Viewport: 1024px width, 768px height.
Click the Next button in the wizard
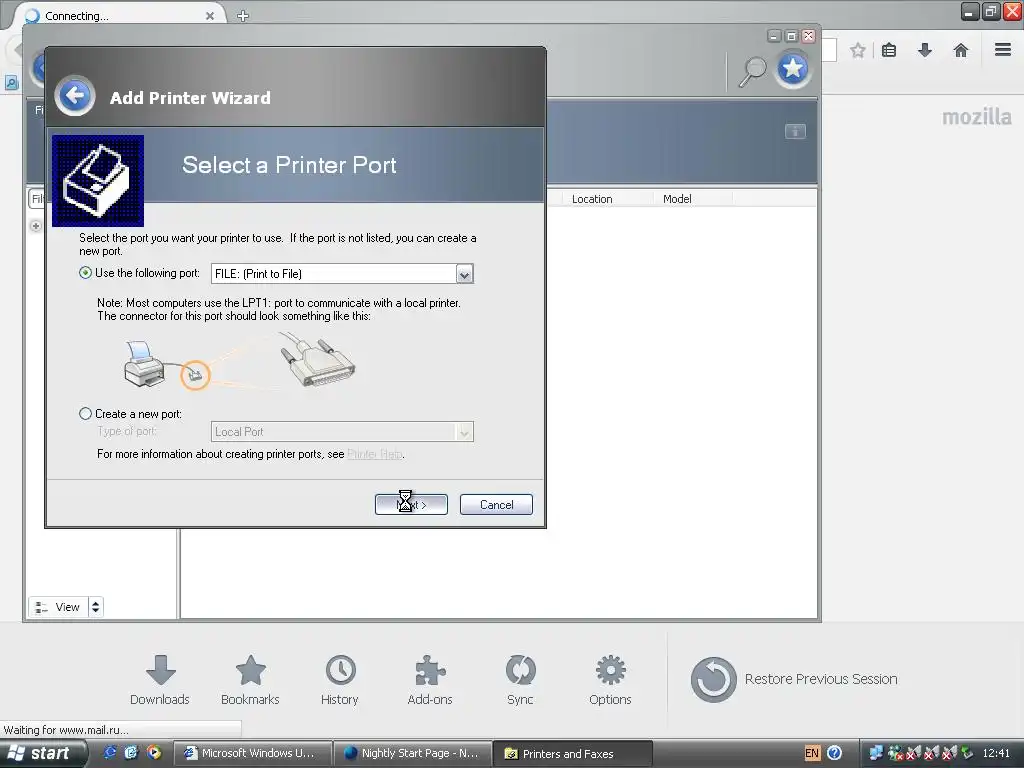coord(411,505)
